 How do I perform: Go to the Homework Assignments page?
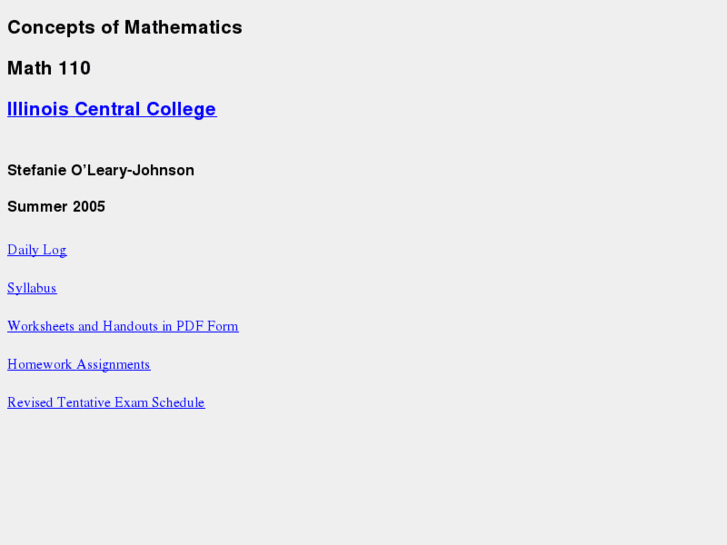[78, 364]
